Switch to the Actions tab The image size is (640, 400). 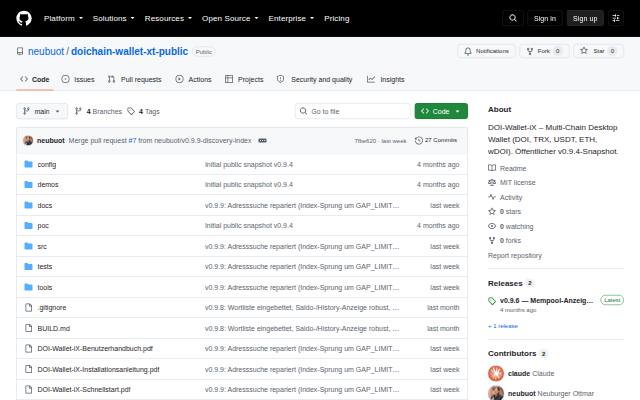coord(193,79)
